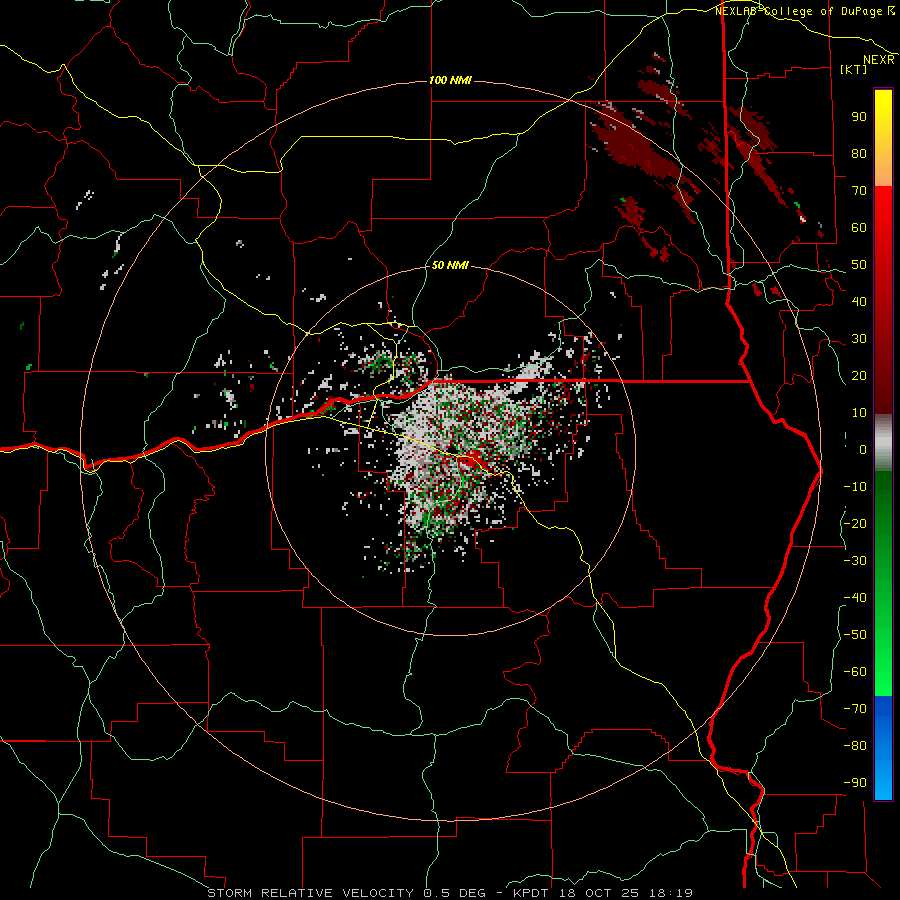
Task: Click the 50 NMI range ring label
Action: pos(450,265)
